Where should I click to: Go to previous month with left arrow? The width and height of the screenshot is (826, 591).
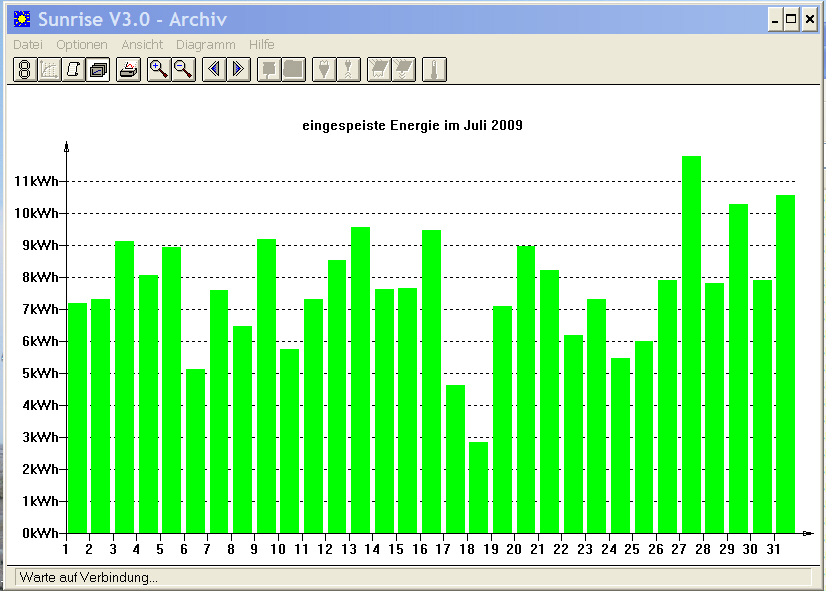[214, 70]
